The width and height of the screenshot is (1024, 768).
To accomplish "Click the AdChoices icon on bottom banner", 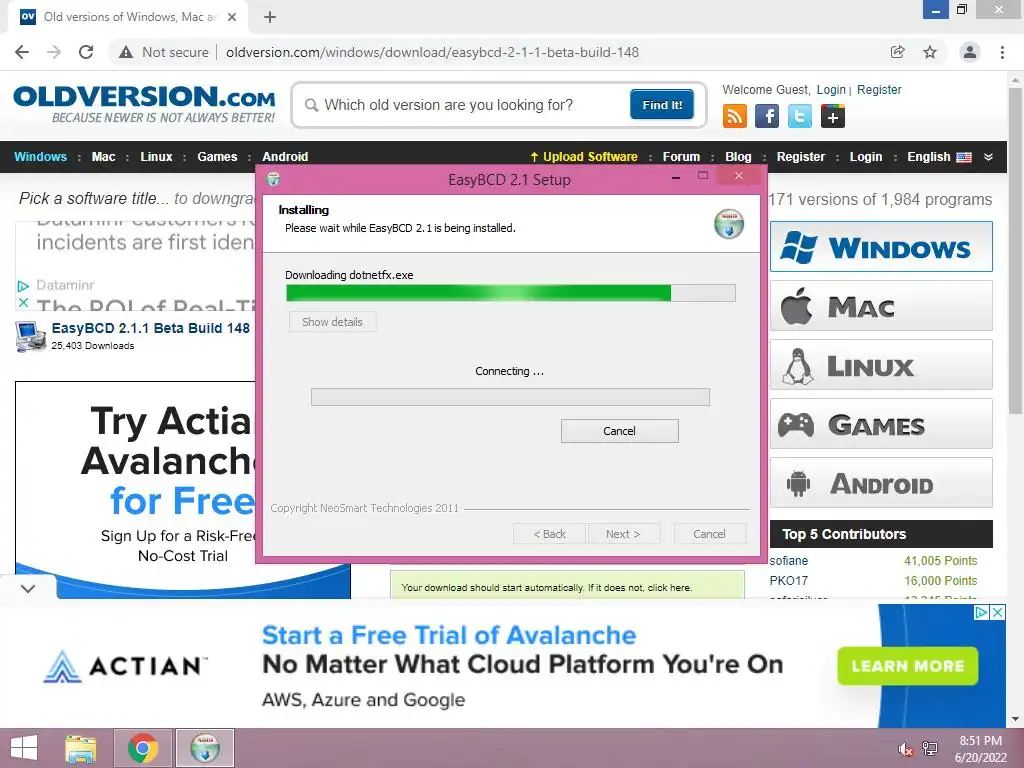I will (981, 612).
